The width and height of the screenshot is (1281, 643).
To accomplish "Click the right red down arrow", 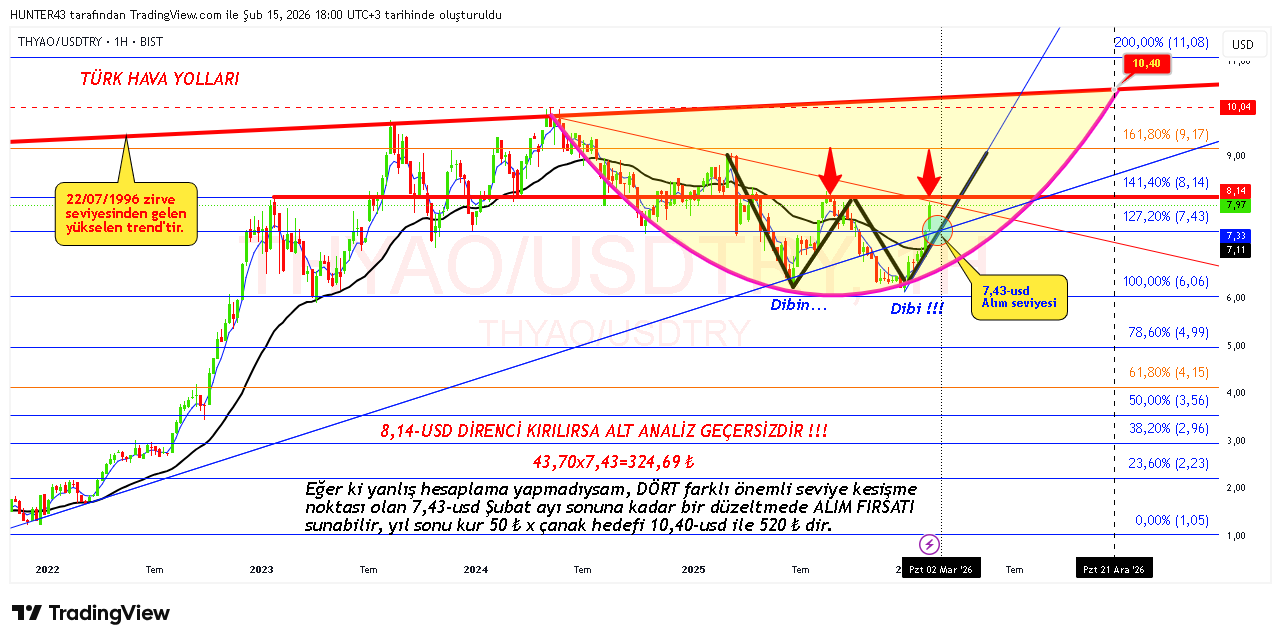I will (x=929, y=172).
